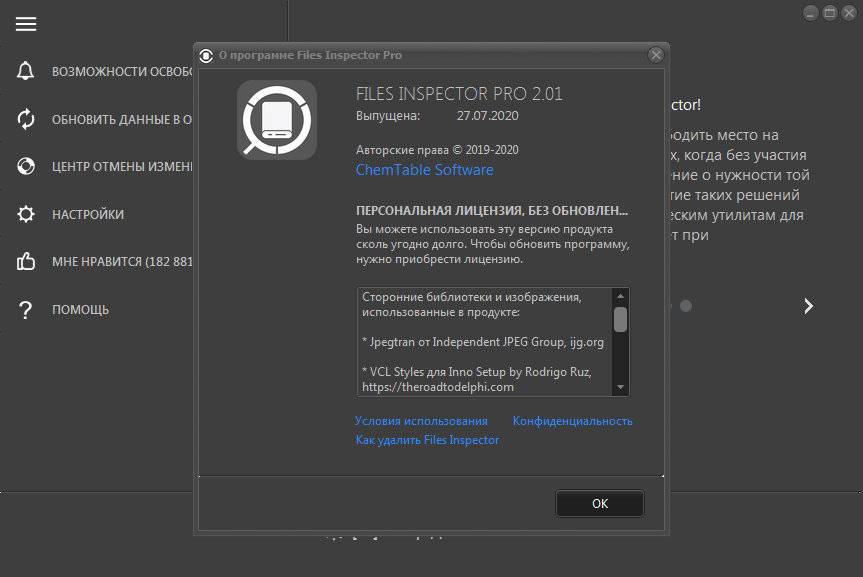
Task: Click the question mark help icon
Action: point(25,309)
